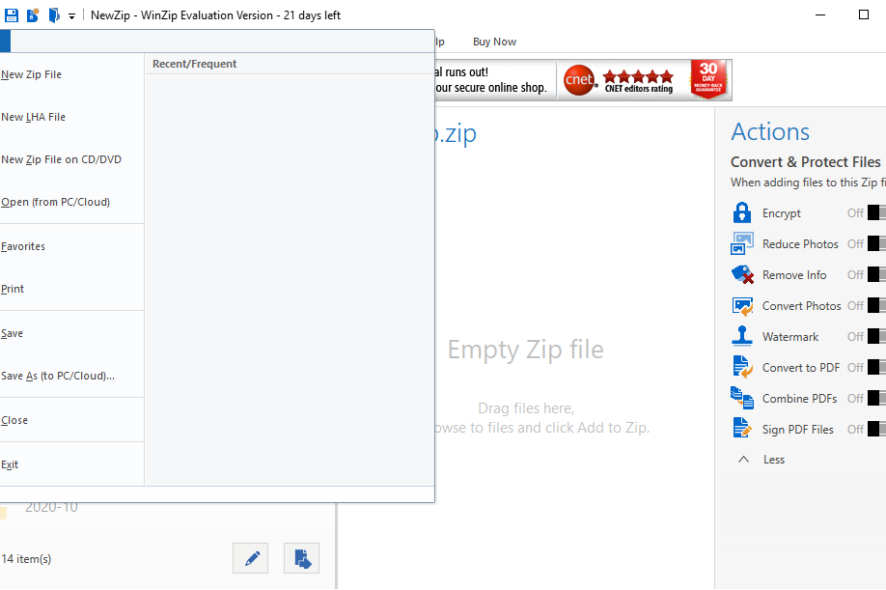Click the 14 item(s) status text

tap(26, 559)
